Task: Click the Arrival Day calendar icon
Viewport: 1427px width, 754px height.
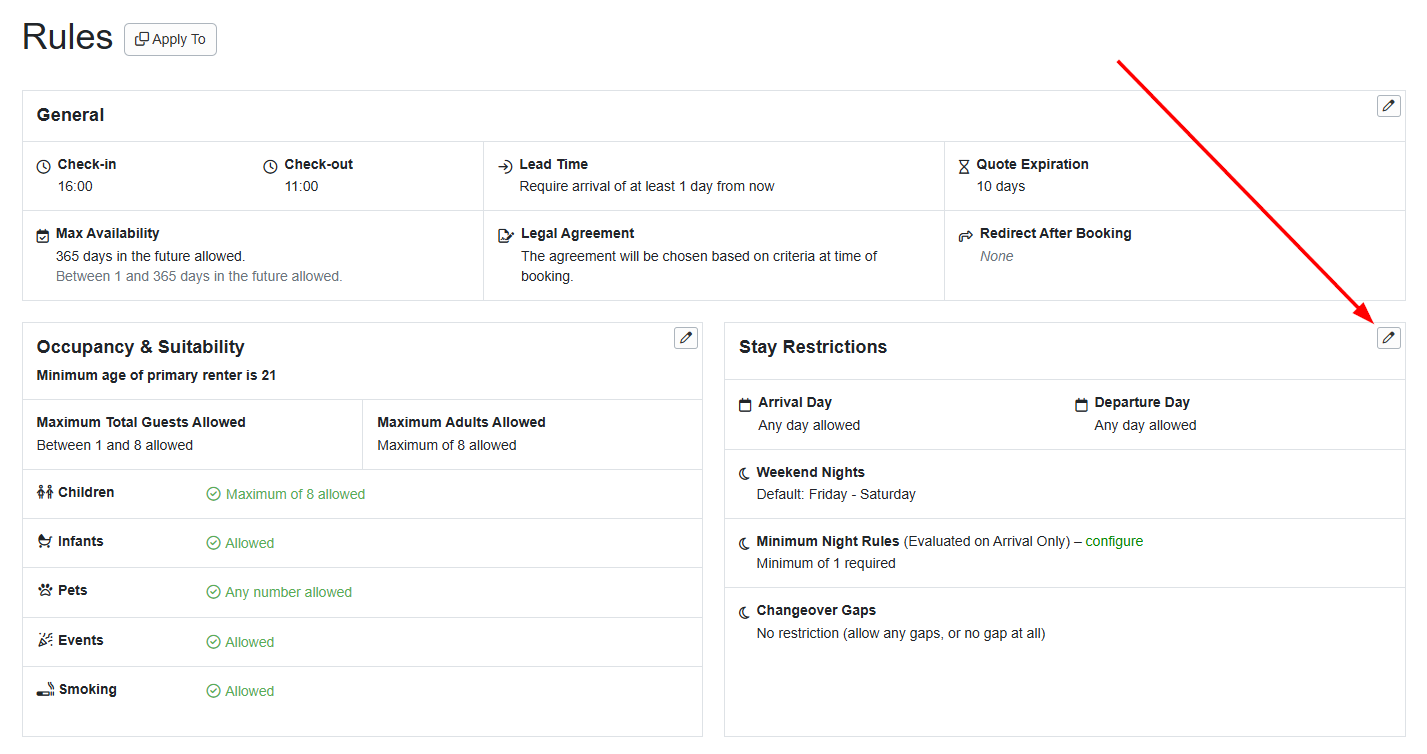Action: coord(745,403)
